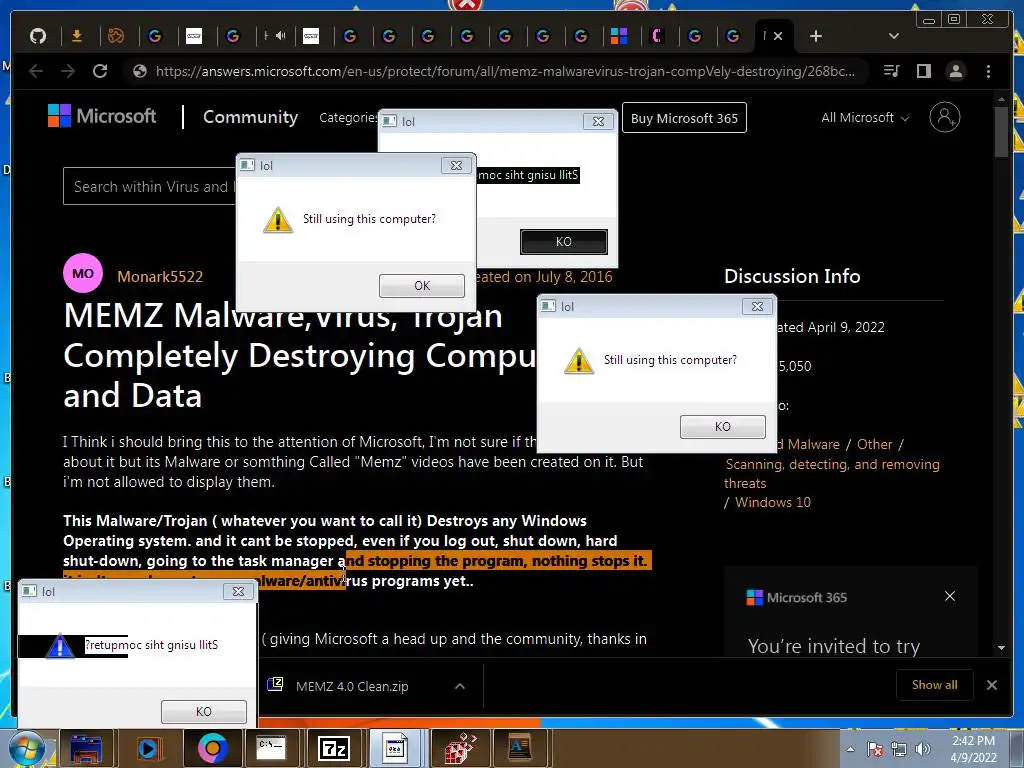Go forward with the forward arrow
The height and width of the screenshot is (768, 1024).
pyautogui.click(x=68, y=71)
